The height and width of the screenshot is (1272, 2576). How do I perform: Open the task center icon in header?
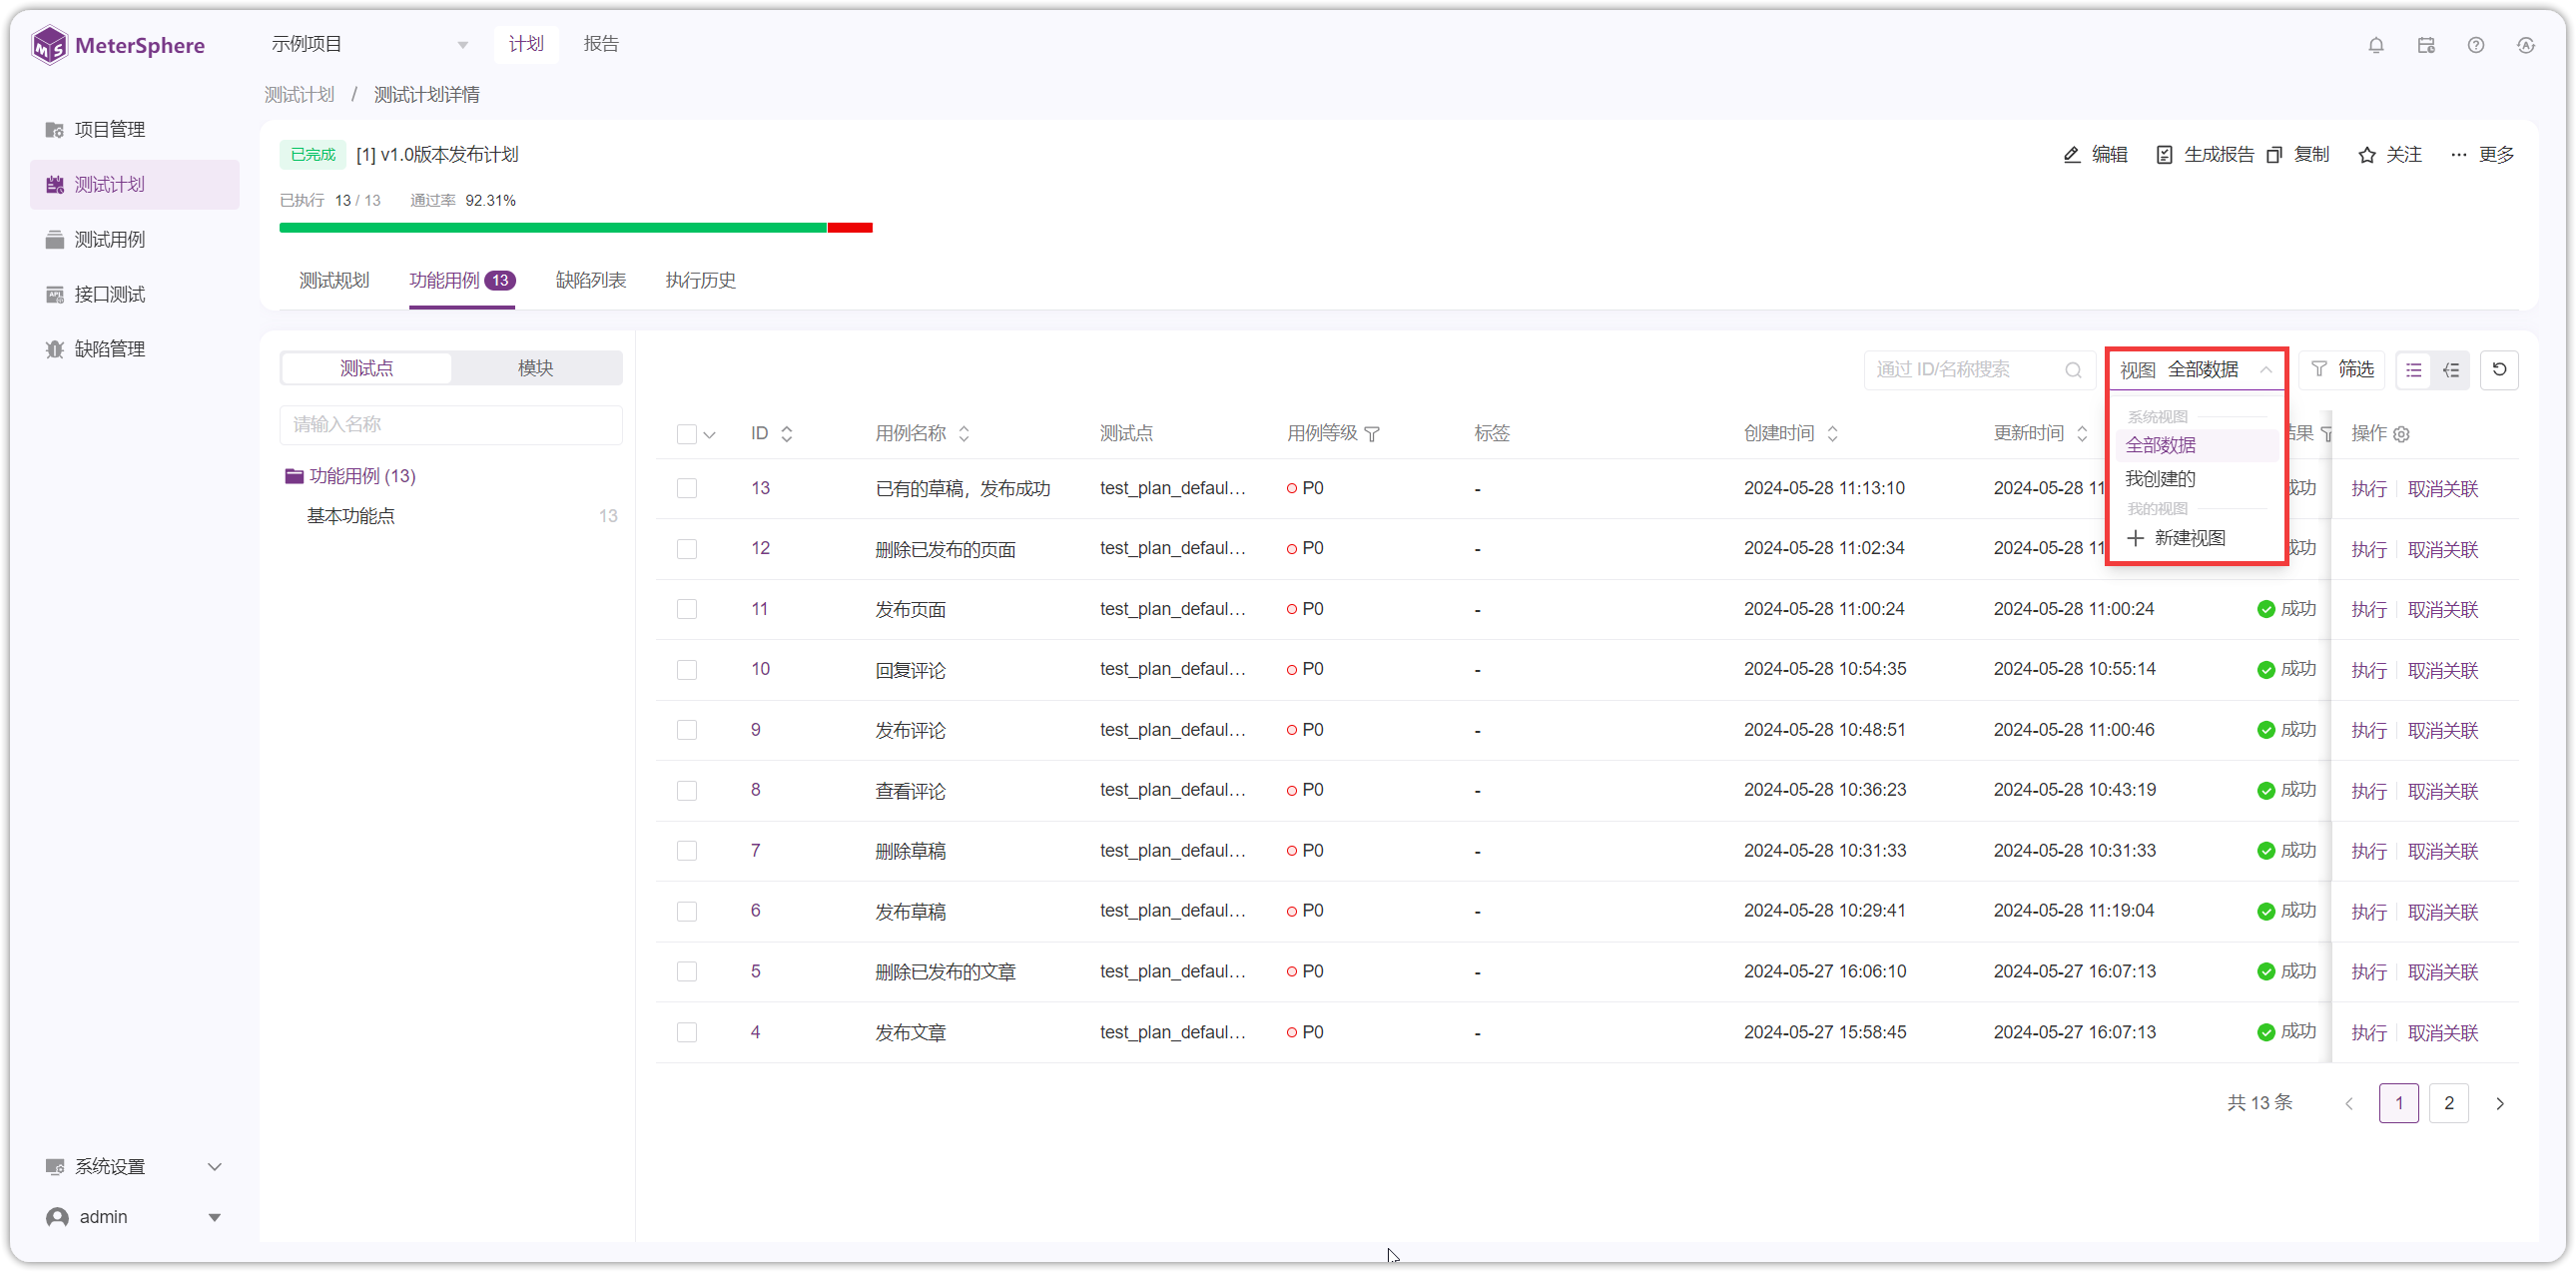(x=2426, y=45)
